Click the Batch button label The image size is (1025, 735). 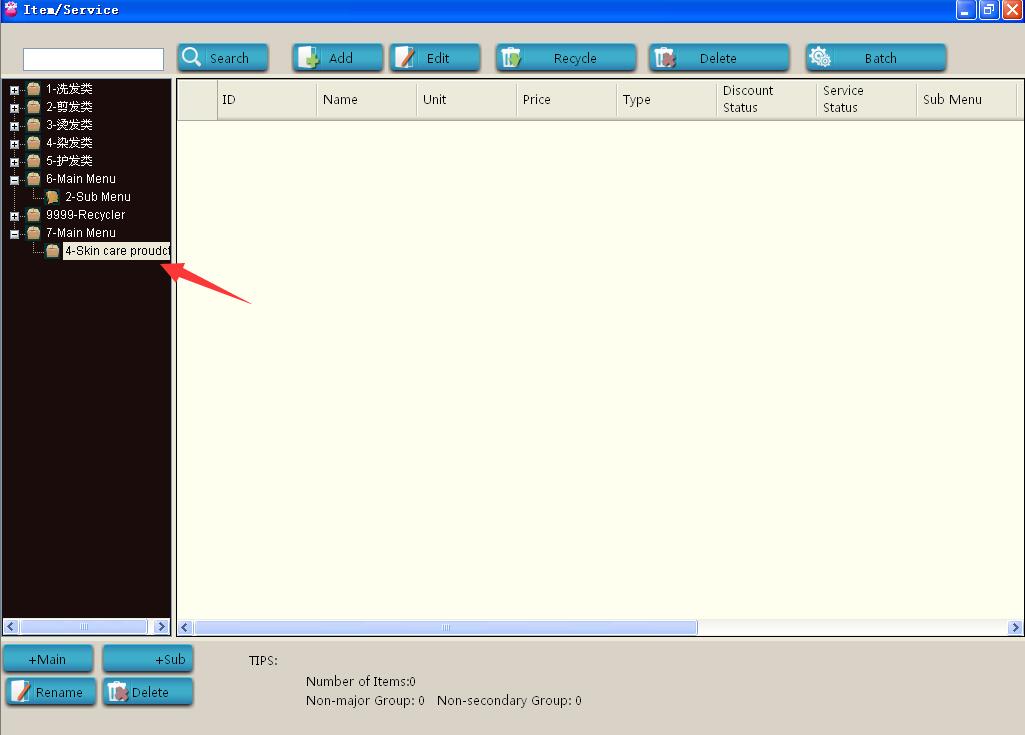tap(881, 58)
